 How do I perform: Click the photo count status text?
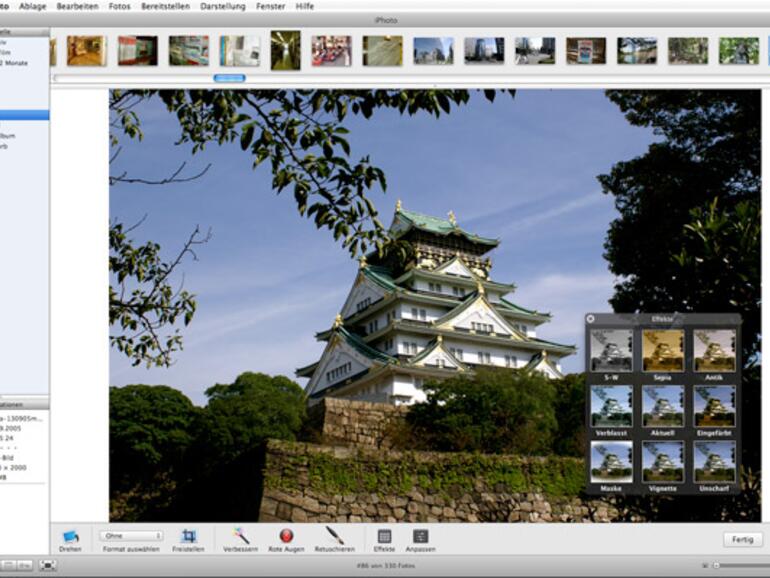click(385, 566)
